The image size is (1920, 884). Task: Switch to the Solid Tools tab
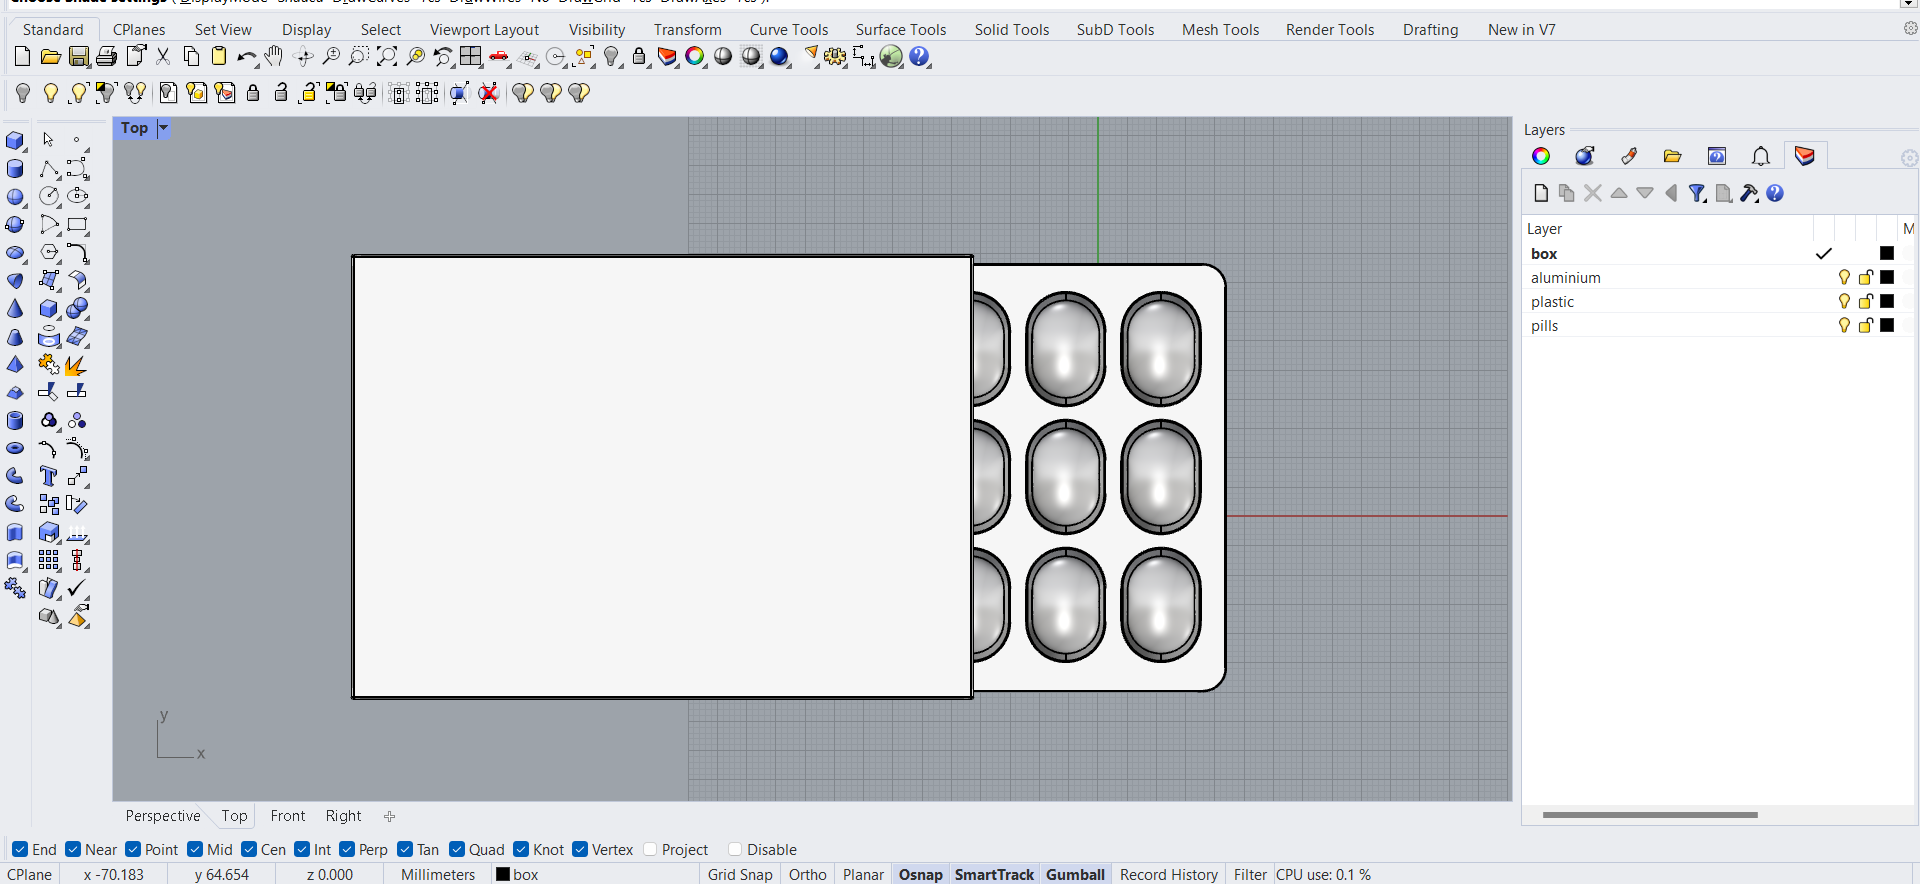[x=1012, y=30]
